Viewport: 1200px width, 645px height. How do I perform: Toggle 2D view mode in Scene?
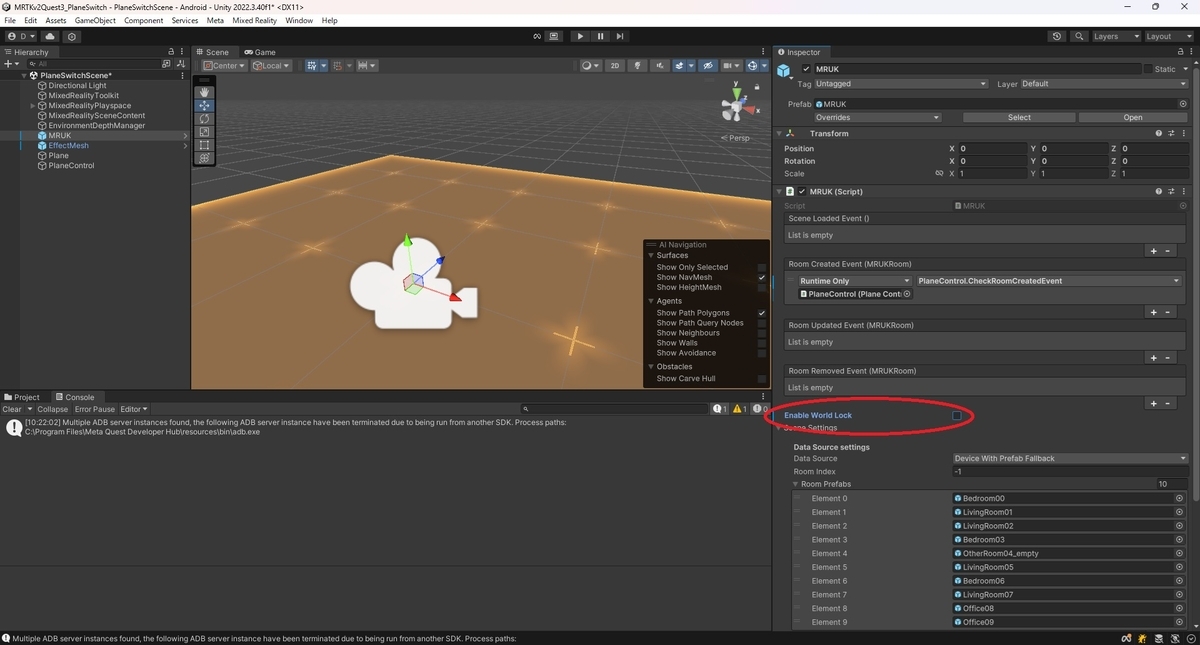point(615,66)
